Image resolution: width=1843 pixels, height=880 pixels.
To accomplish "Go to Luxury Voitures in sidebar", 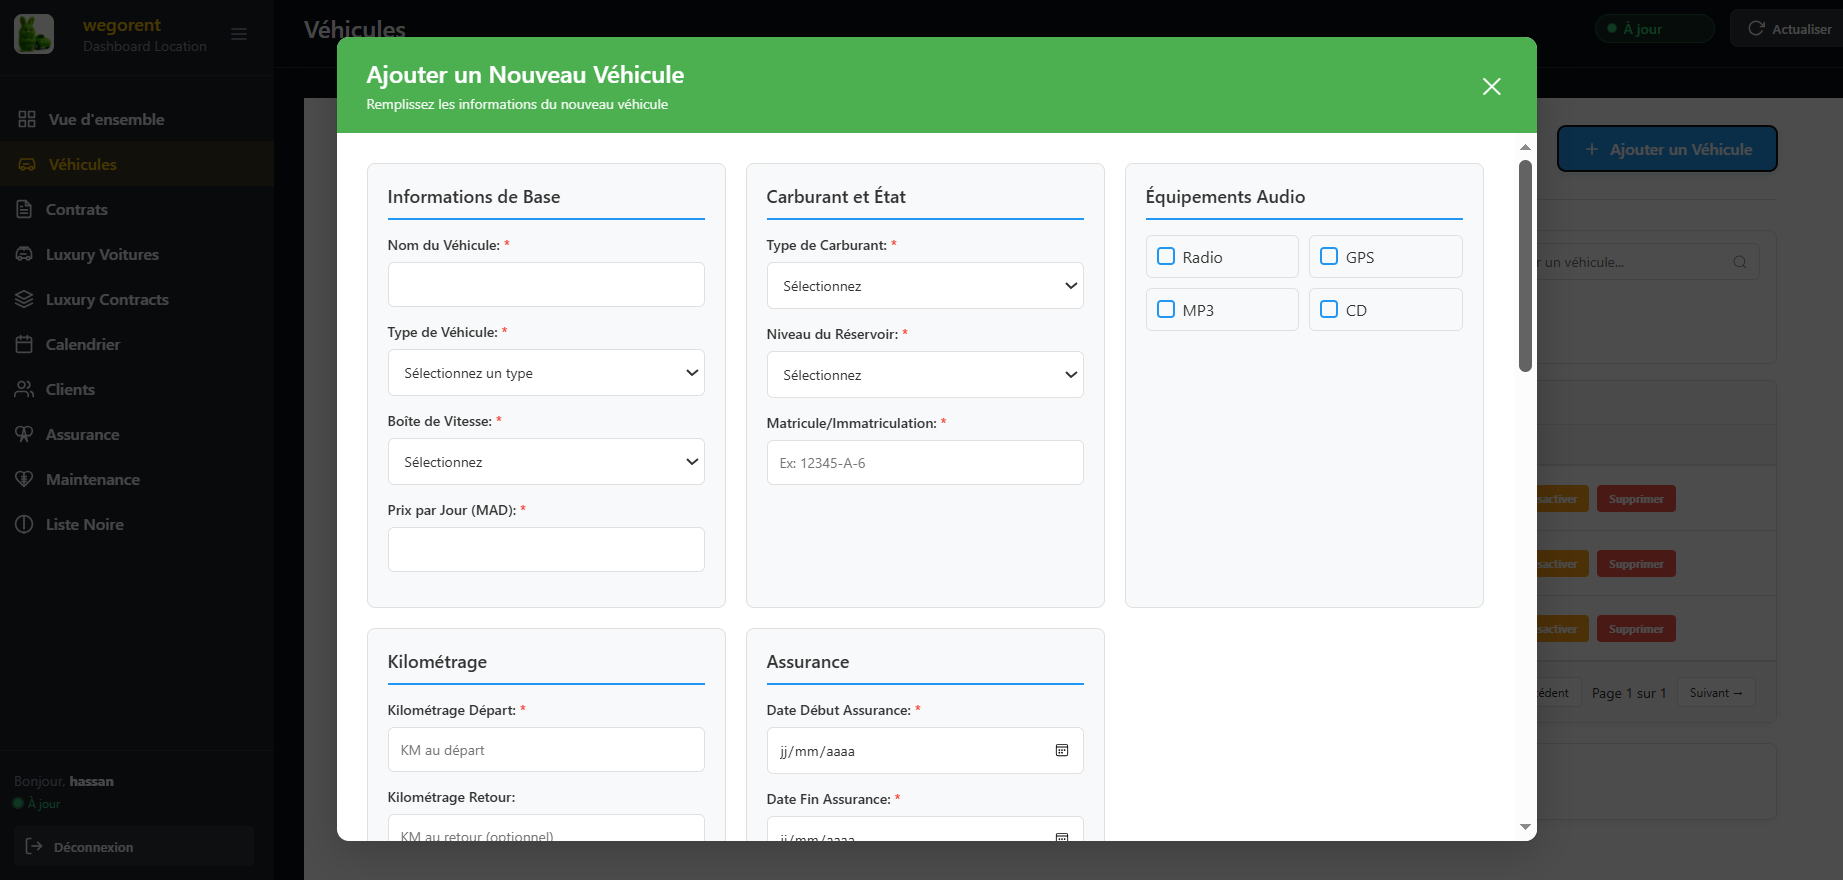I will pos(102,254).
